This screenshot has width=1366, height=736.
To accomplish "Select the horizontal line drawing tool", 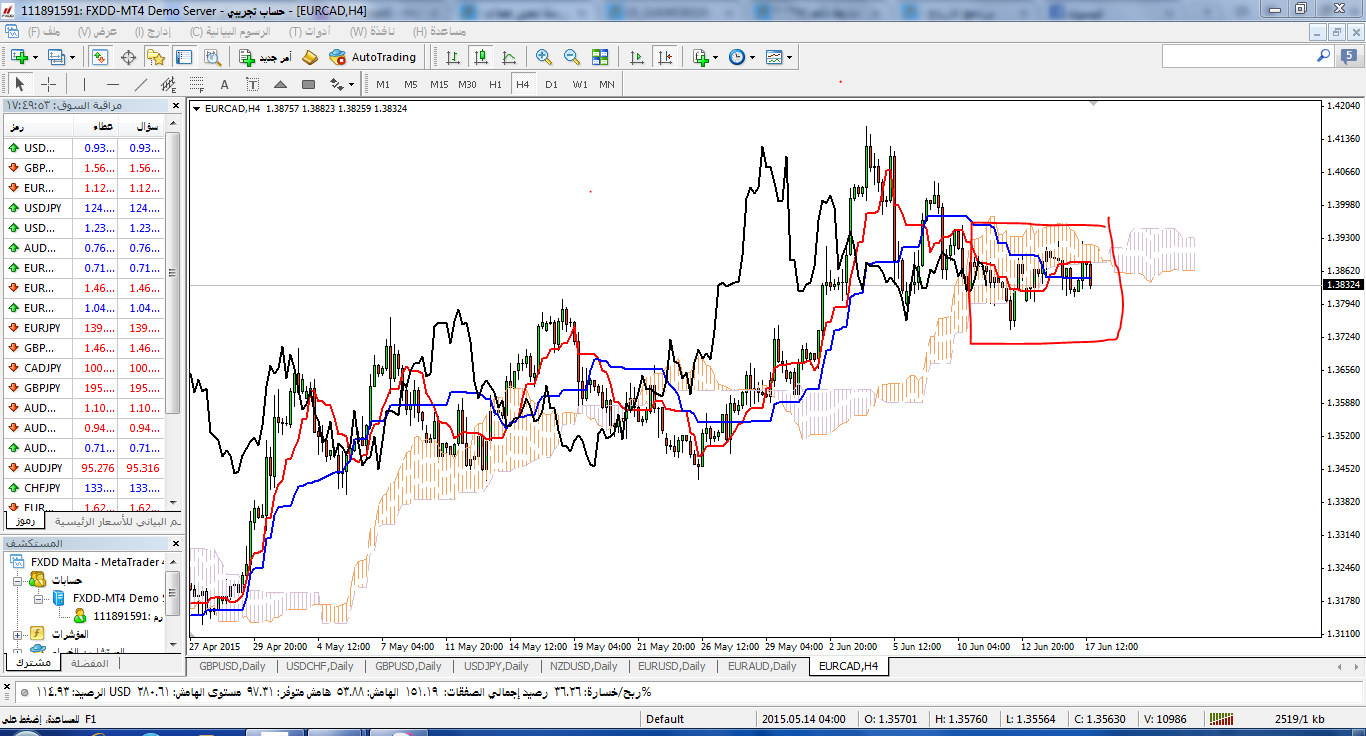I will pyautogui.click(x=113, y=84).
